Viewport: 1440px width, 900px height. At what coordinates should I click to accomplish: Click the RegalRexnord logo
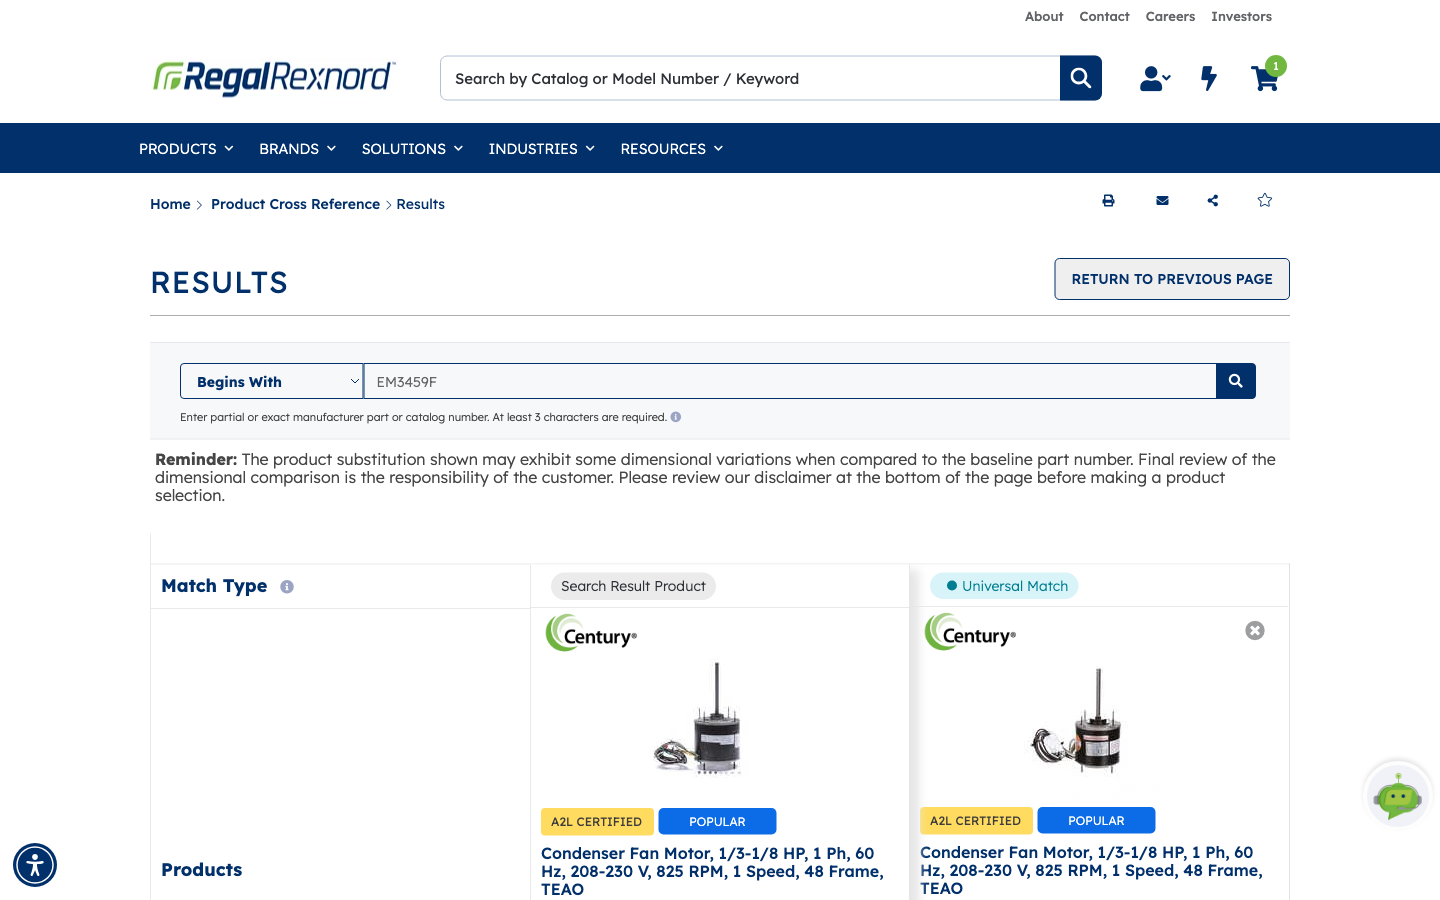coord(274,77)
